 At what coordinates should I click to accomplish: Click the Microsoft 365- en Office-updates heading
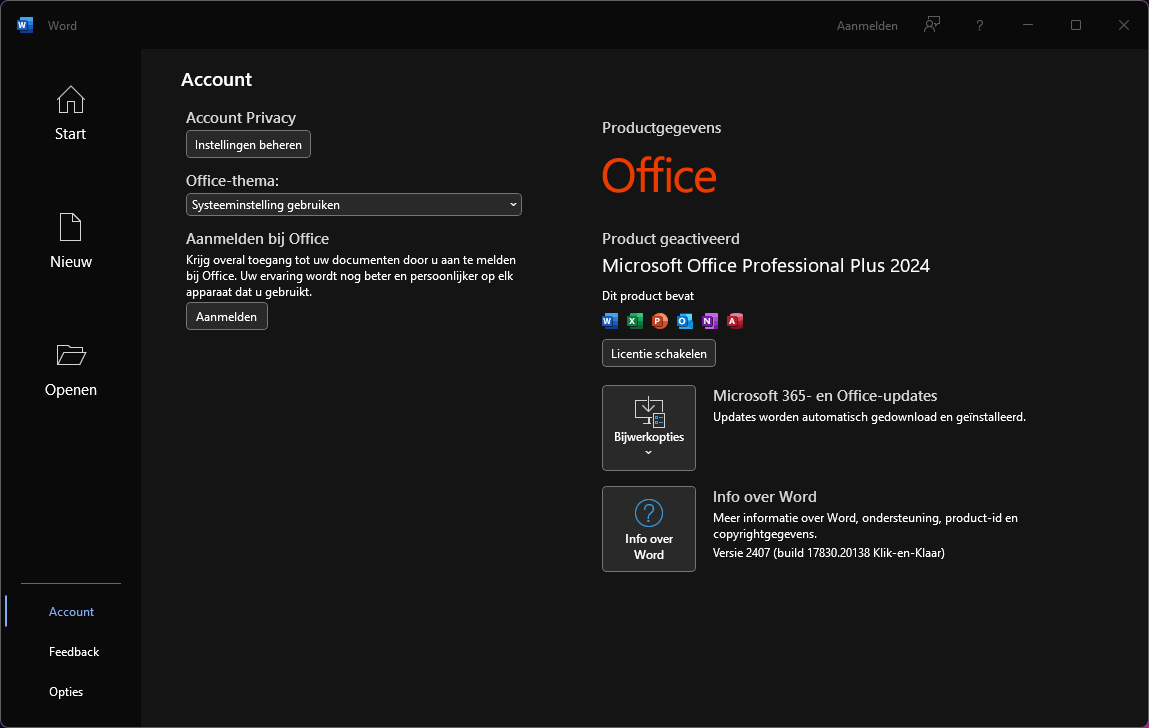[x=825, y=396]
